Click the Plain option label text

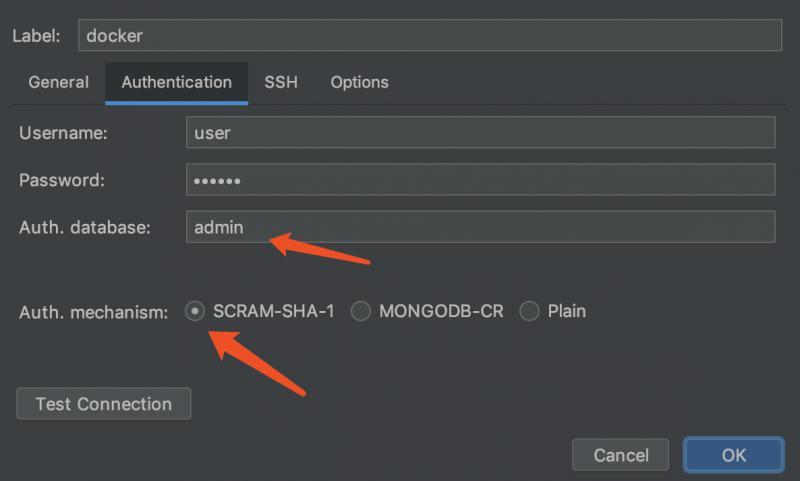[x=567, y=311]
